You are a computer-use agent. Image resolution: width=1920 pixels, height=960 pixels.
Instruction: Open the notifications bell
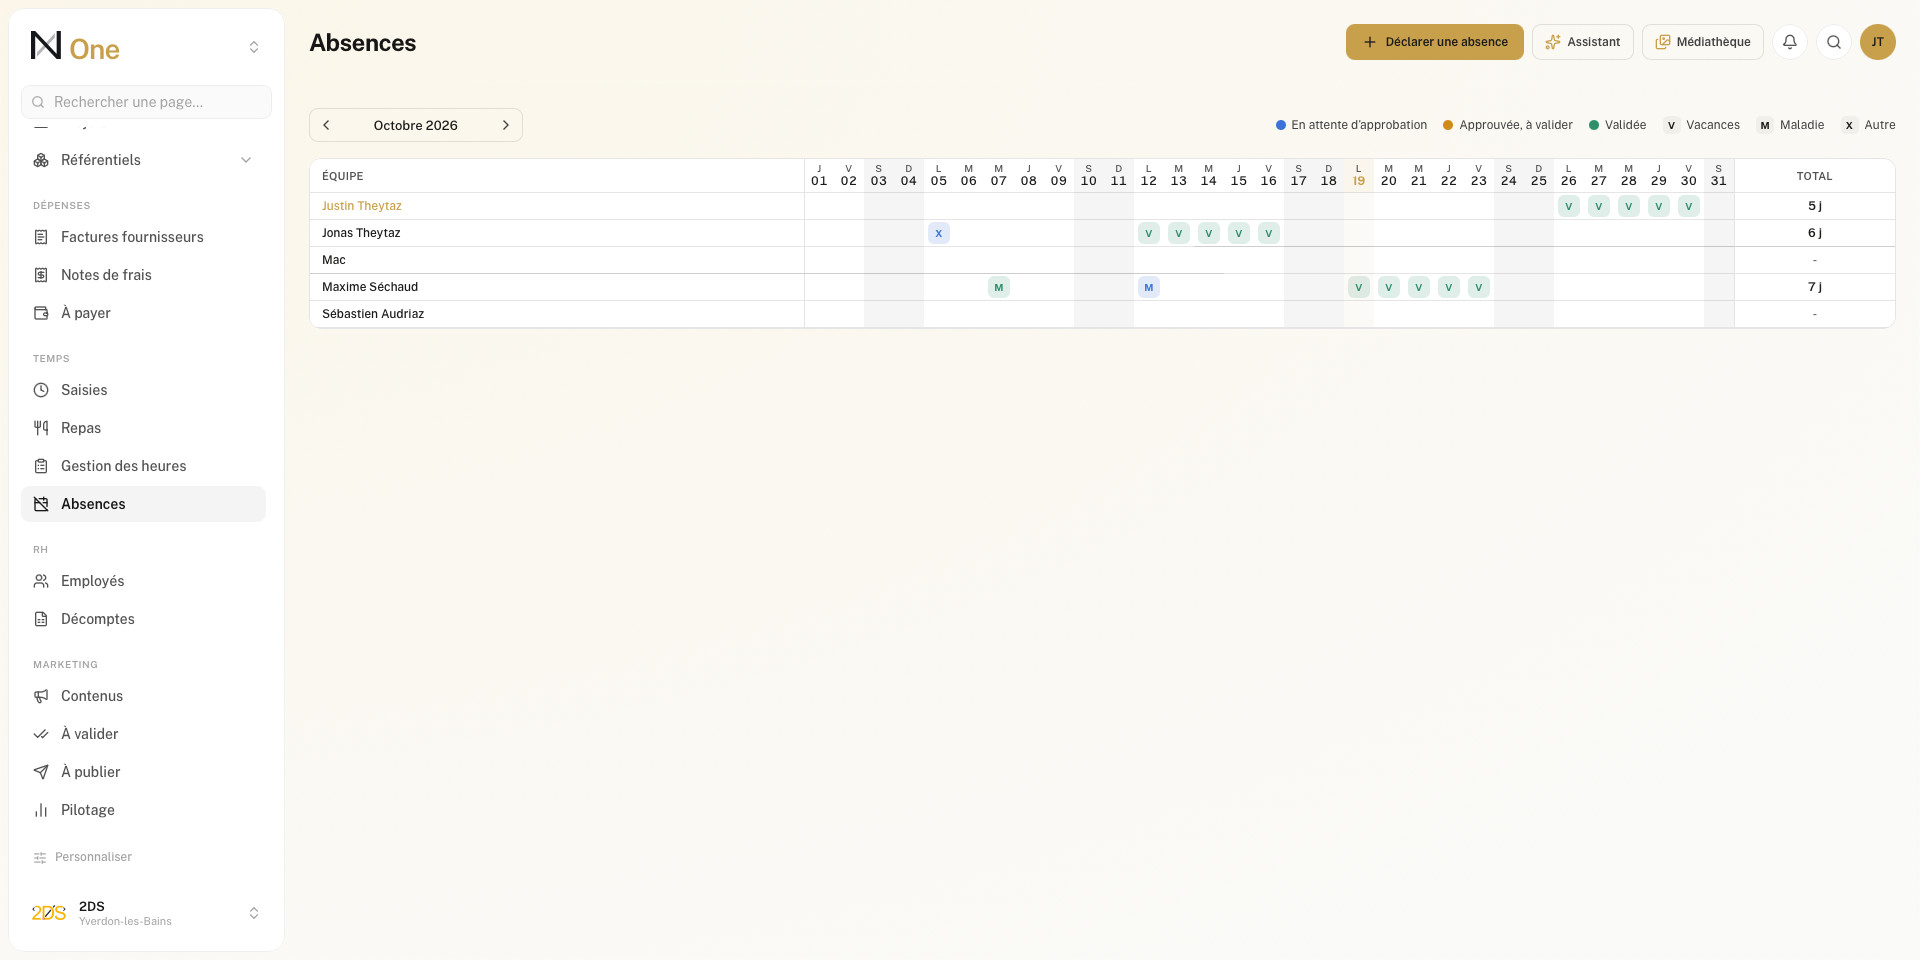coord(1789,42)
